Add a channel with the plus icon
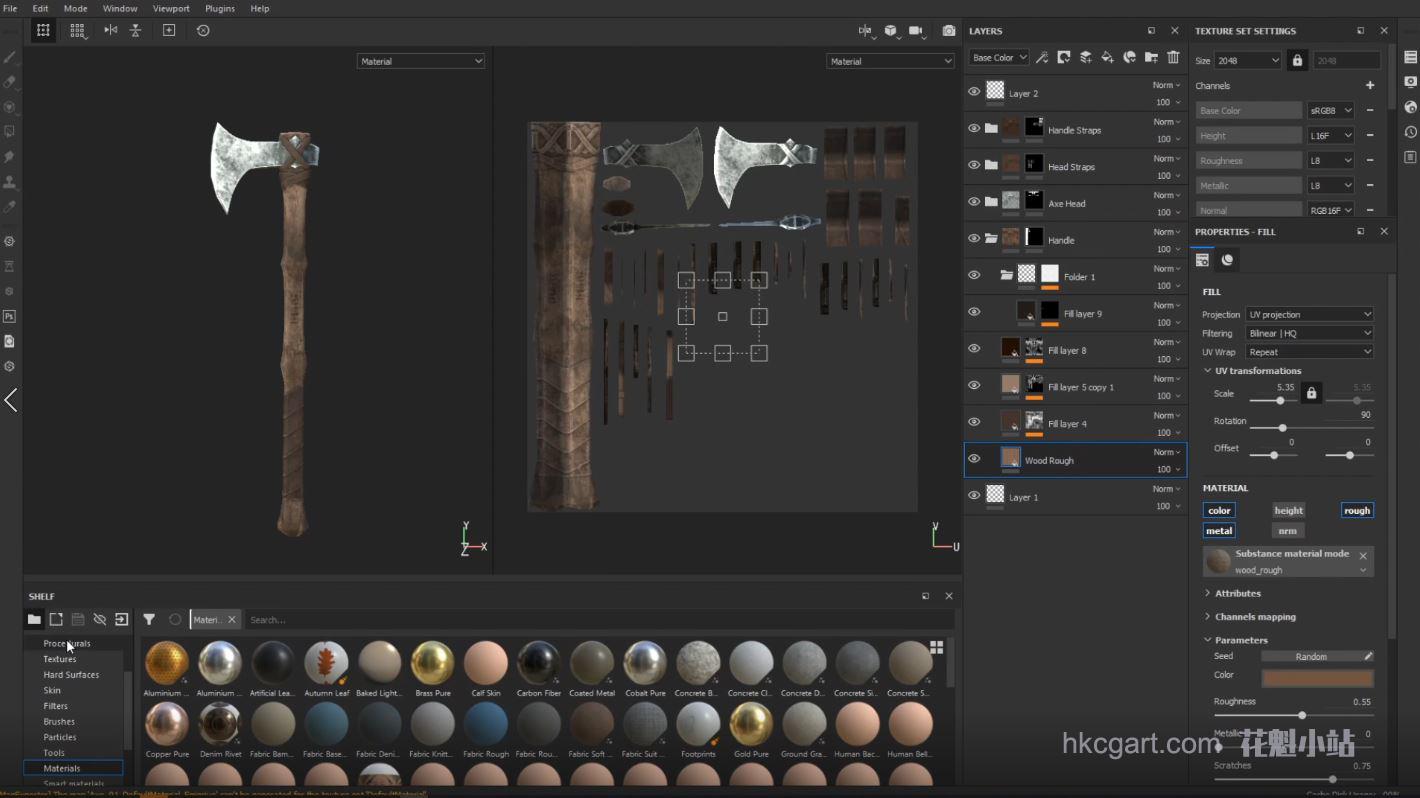 [1370, 86]
